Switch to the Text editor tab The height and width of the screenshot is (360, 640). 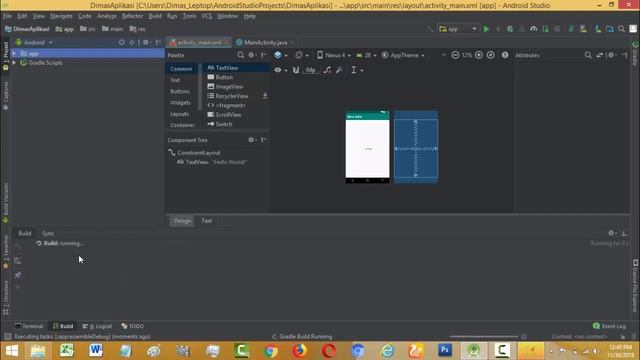click(207, 220)
